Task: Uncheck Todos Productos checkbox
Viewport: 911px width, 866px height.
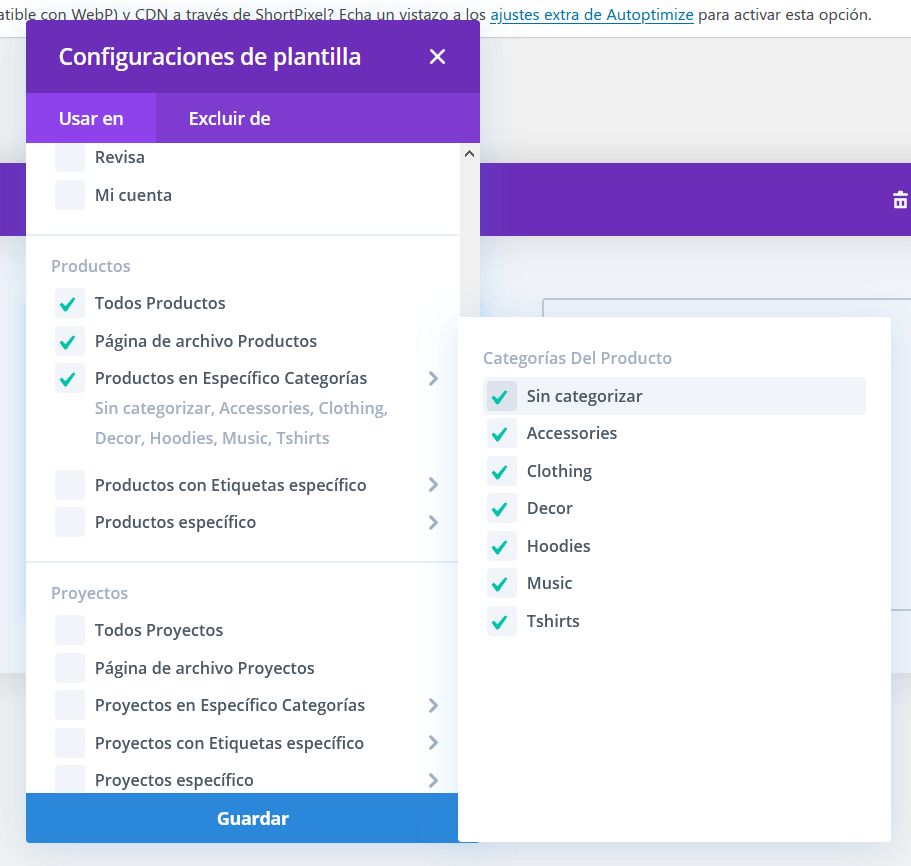Action: [x=70, y=303]
